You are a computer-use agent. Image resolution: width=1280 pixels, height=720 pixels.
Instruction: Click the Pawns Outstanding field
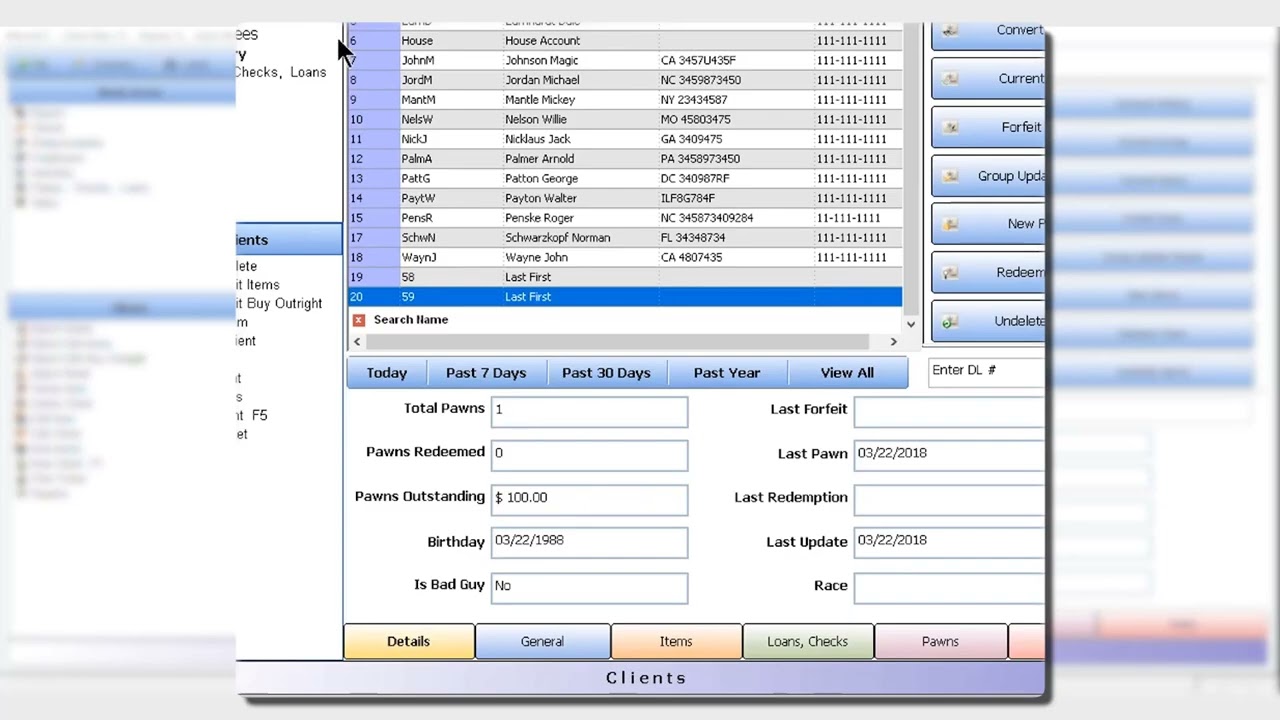[x=589, y=499]
